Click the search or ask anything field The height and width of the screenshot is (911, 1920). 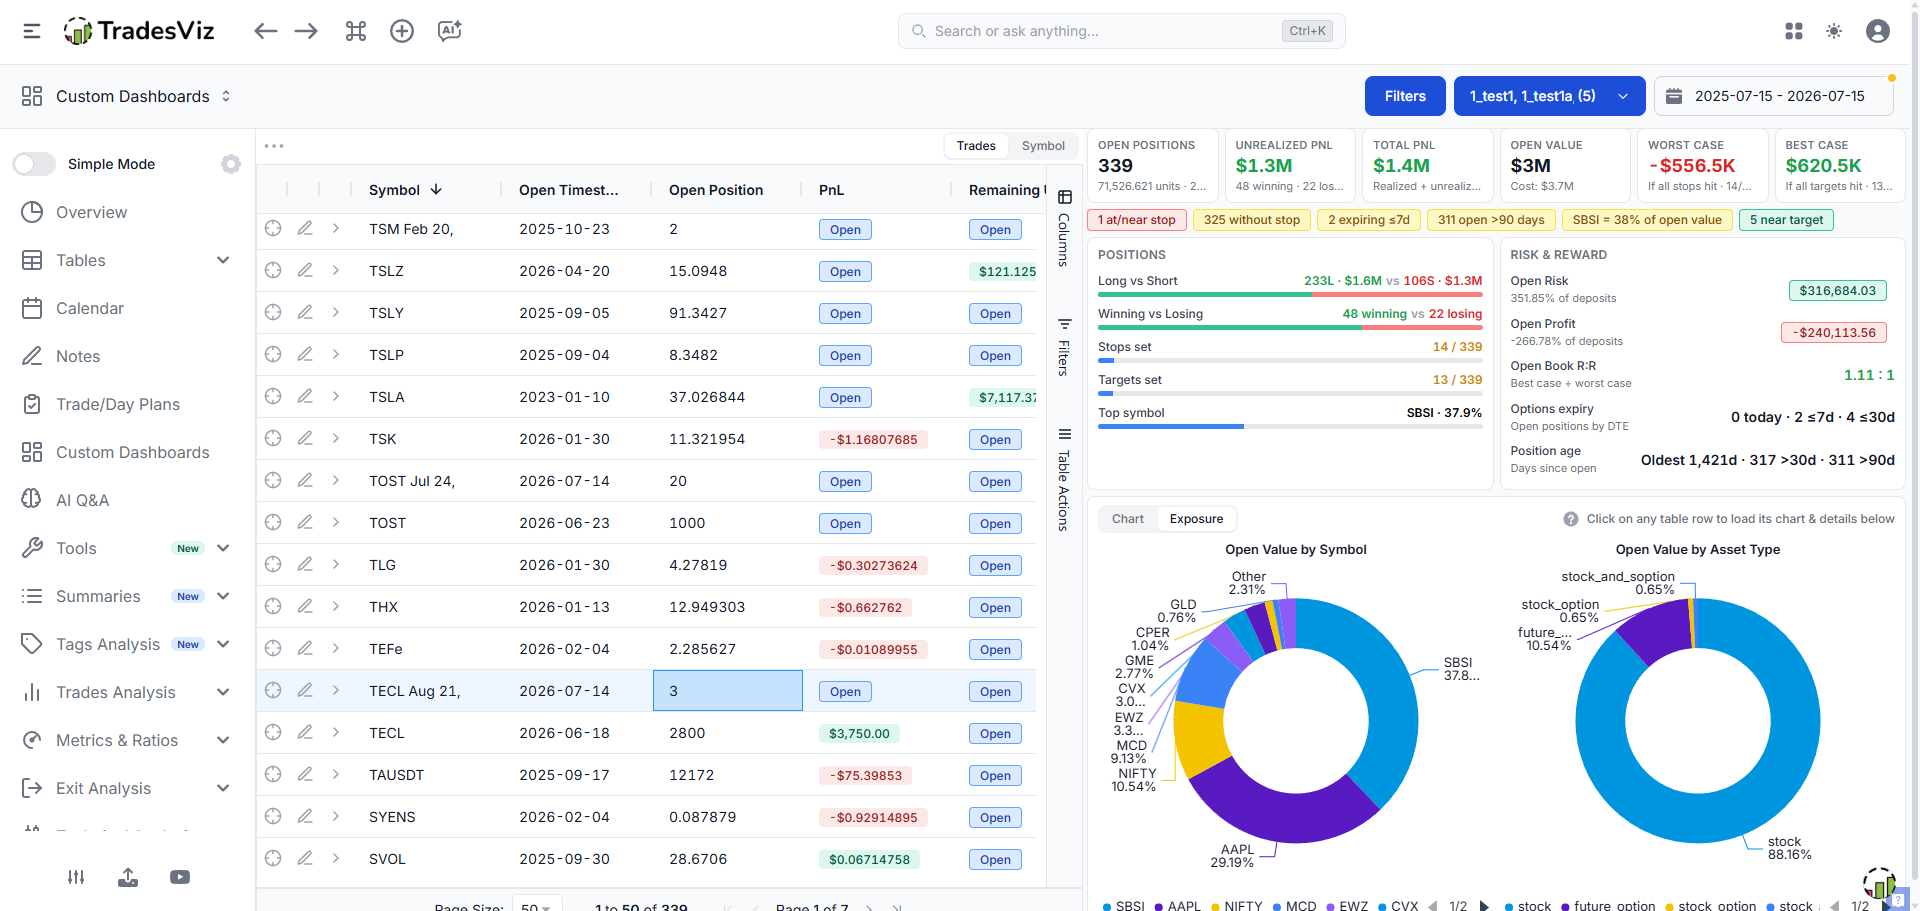coord(1121,31)
